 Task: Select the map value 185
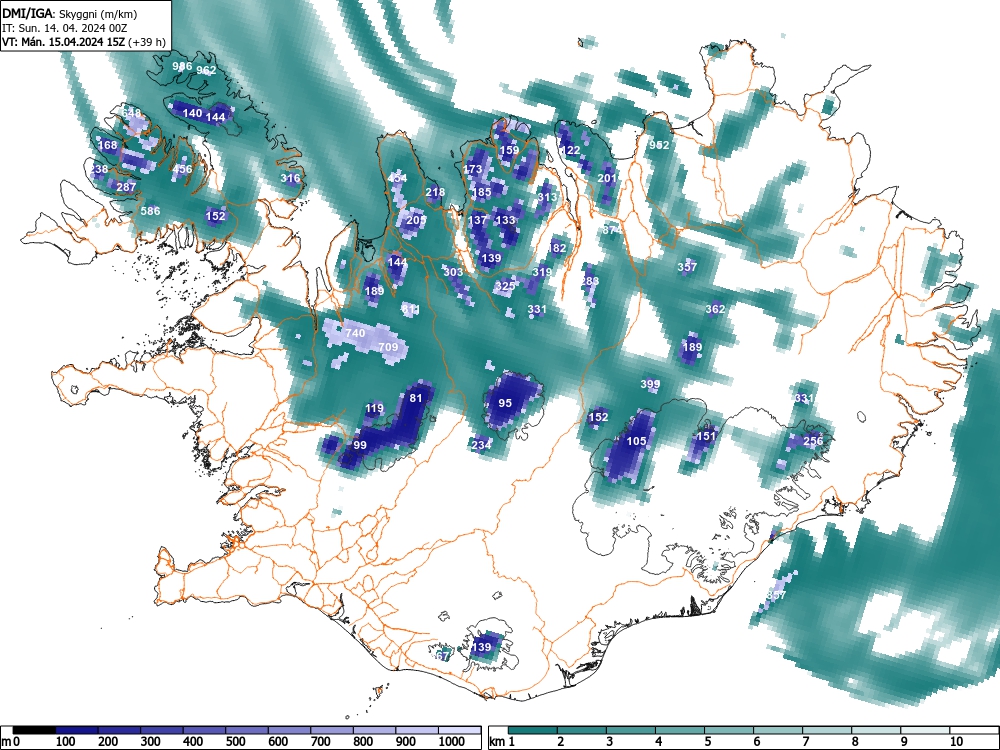click(x=482, y=192)
